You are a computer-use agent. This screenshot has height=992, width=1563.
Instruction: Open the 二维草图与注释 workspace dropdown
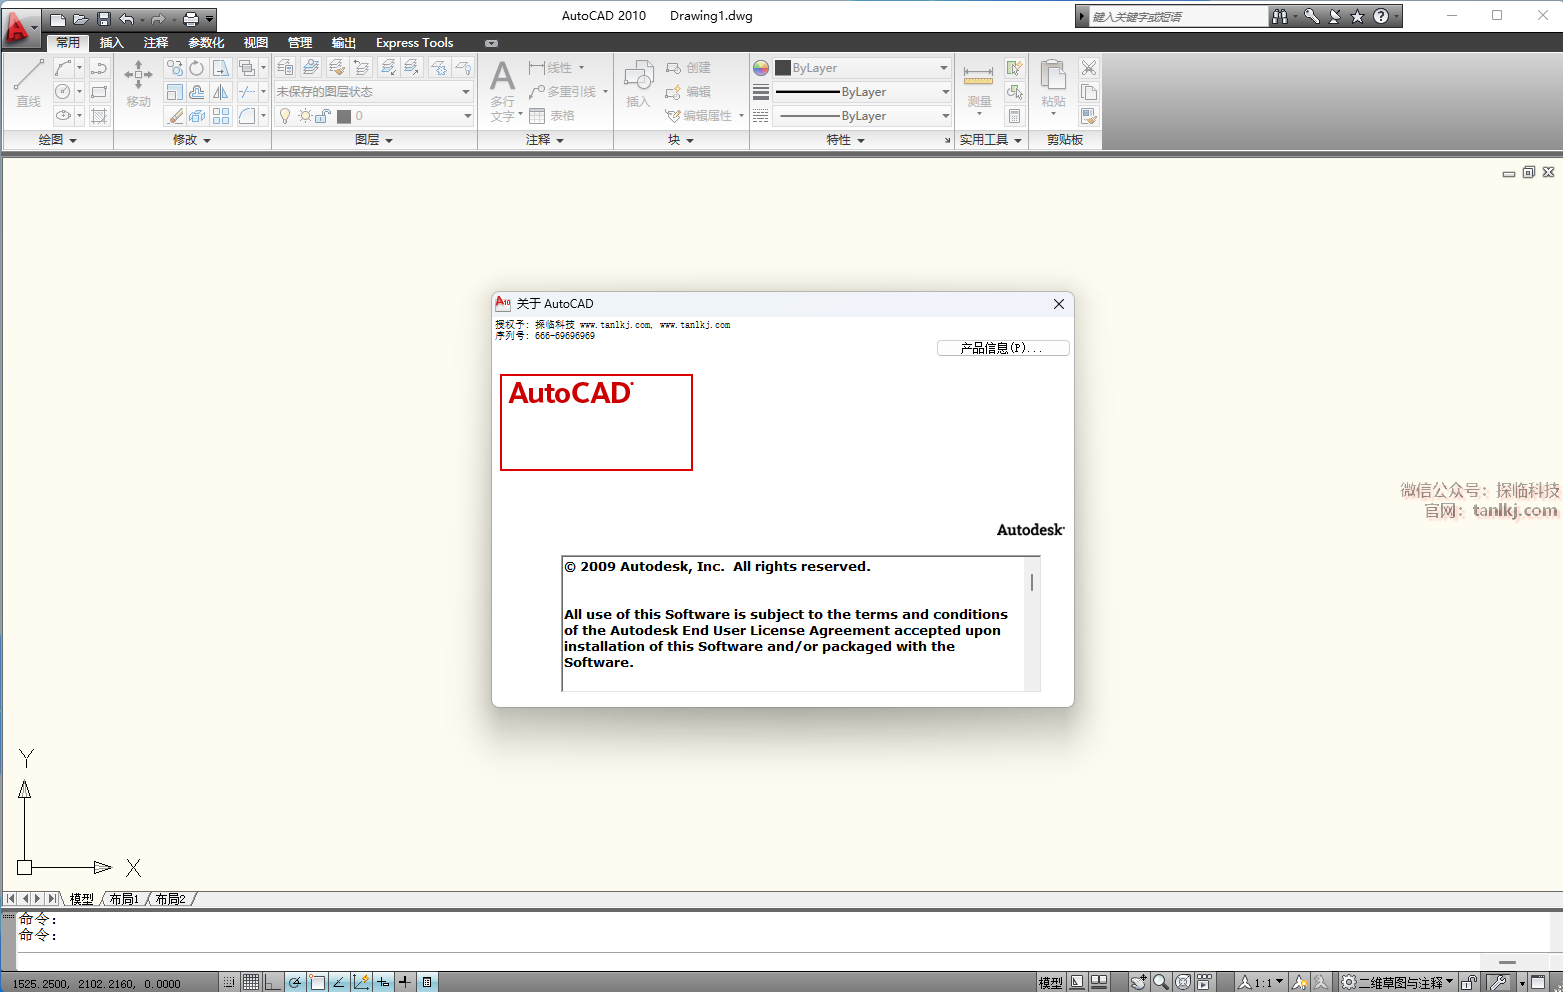point(1398,982)
